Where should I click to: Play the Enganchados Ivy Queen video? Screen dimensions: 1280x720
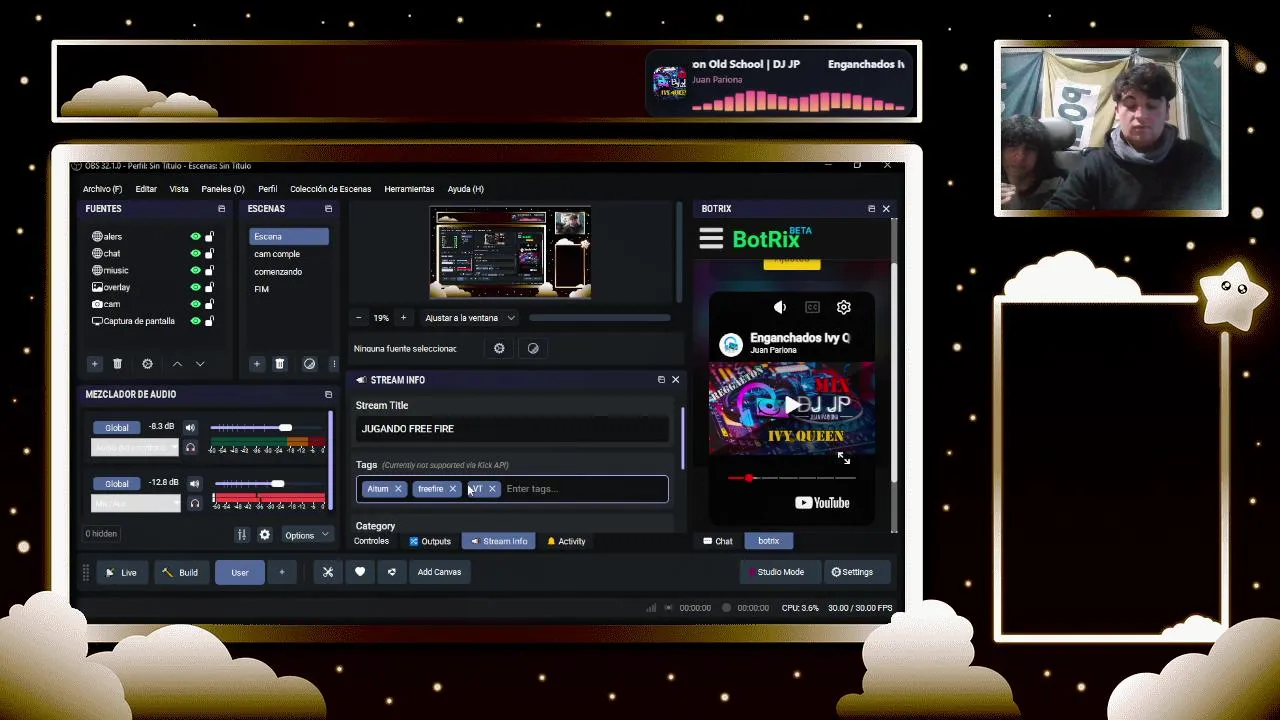792,405
